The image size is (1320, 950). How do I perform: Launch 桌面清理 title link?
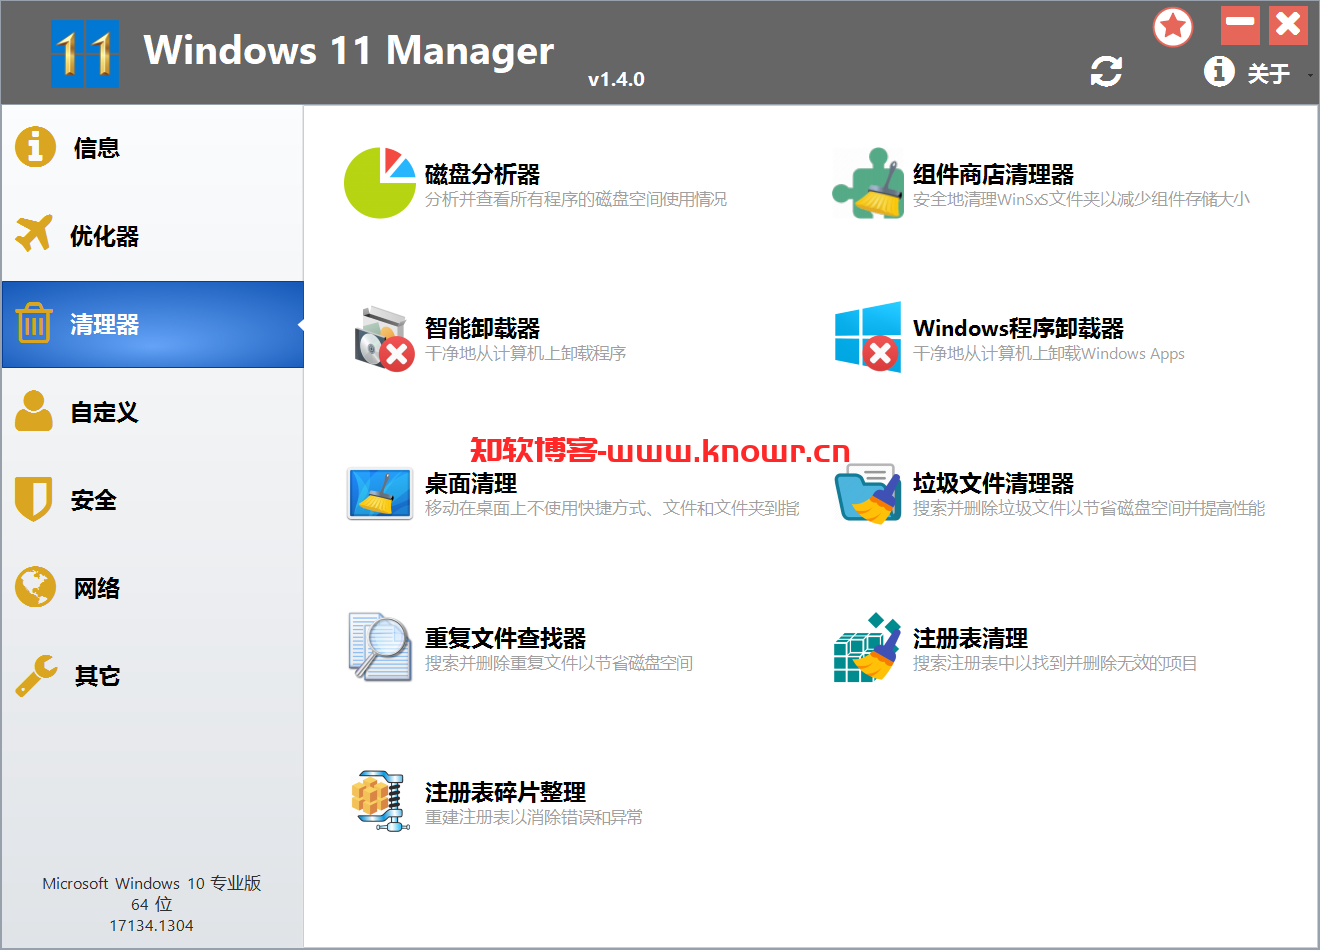tap(471, 483)
